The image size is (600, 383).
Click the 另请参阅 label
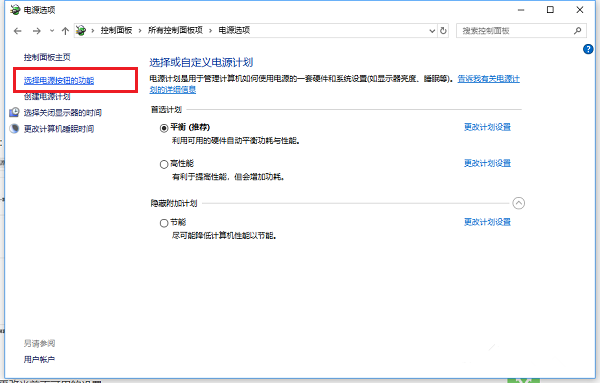coord(39,344)
